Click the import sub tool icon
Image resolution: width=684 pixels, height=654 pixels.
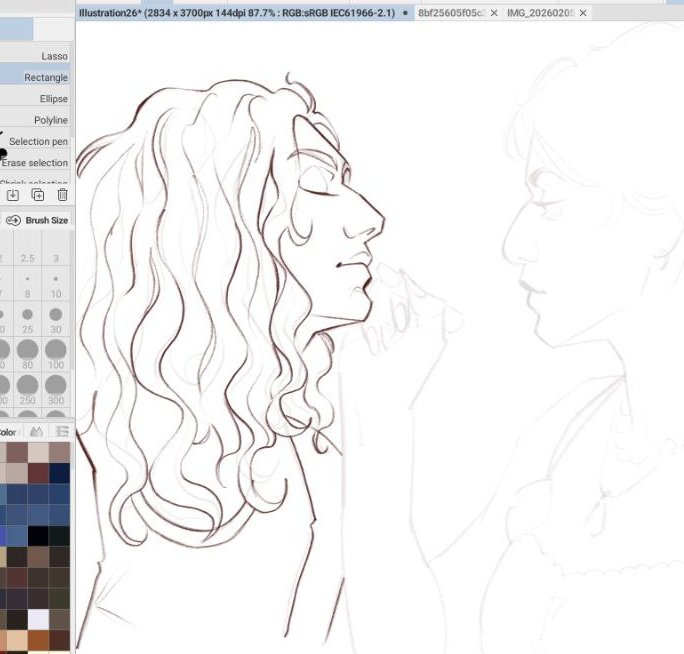[13, 195]
